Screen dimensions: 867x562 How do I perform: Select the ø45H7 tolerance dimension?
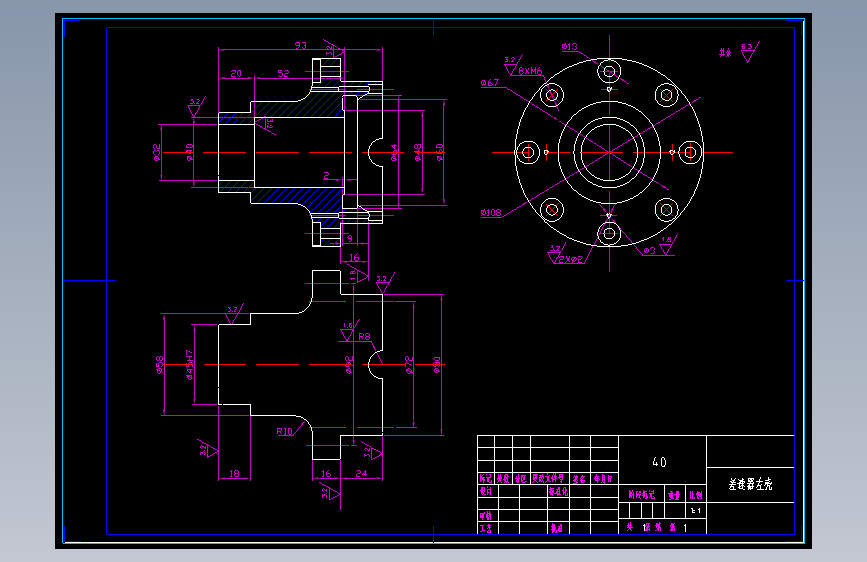click(x=190, y=365)
